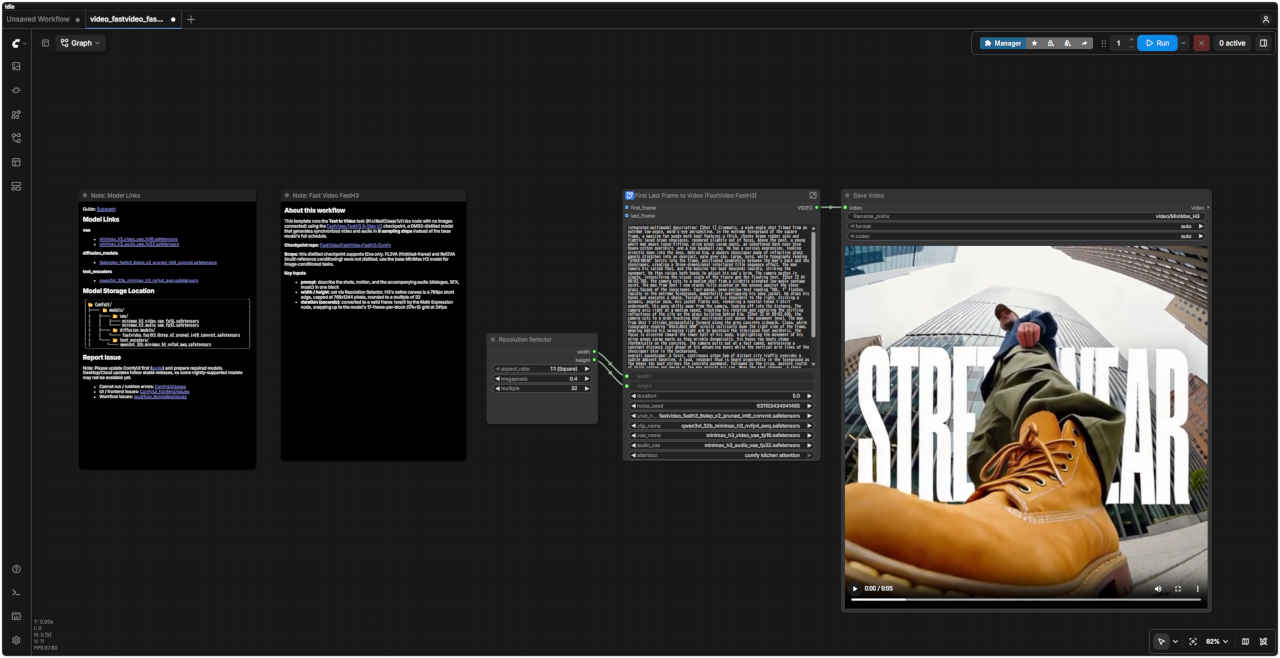1280x658 pixels.
Task: Collapse the Note: Model Links node
Action: [x=86, y=195]
